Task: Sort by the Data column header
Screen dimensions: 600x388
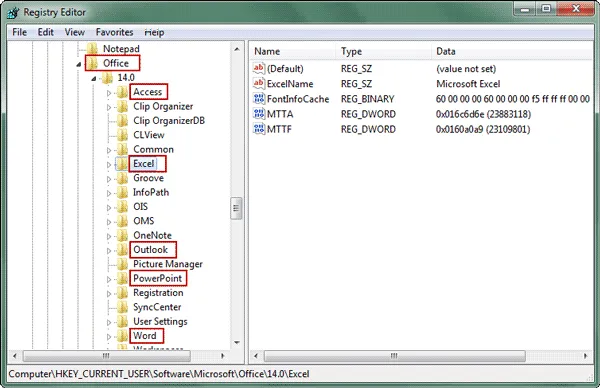Action: coord(513,51)
